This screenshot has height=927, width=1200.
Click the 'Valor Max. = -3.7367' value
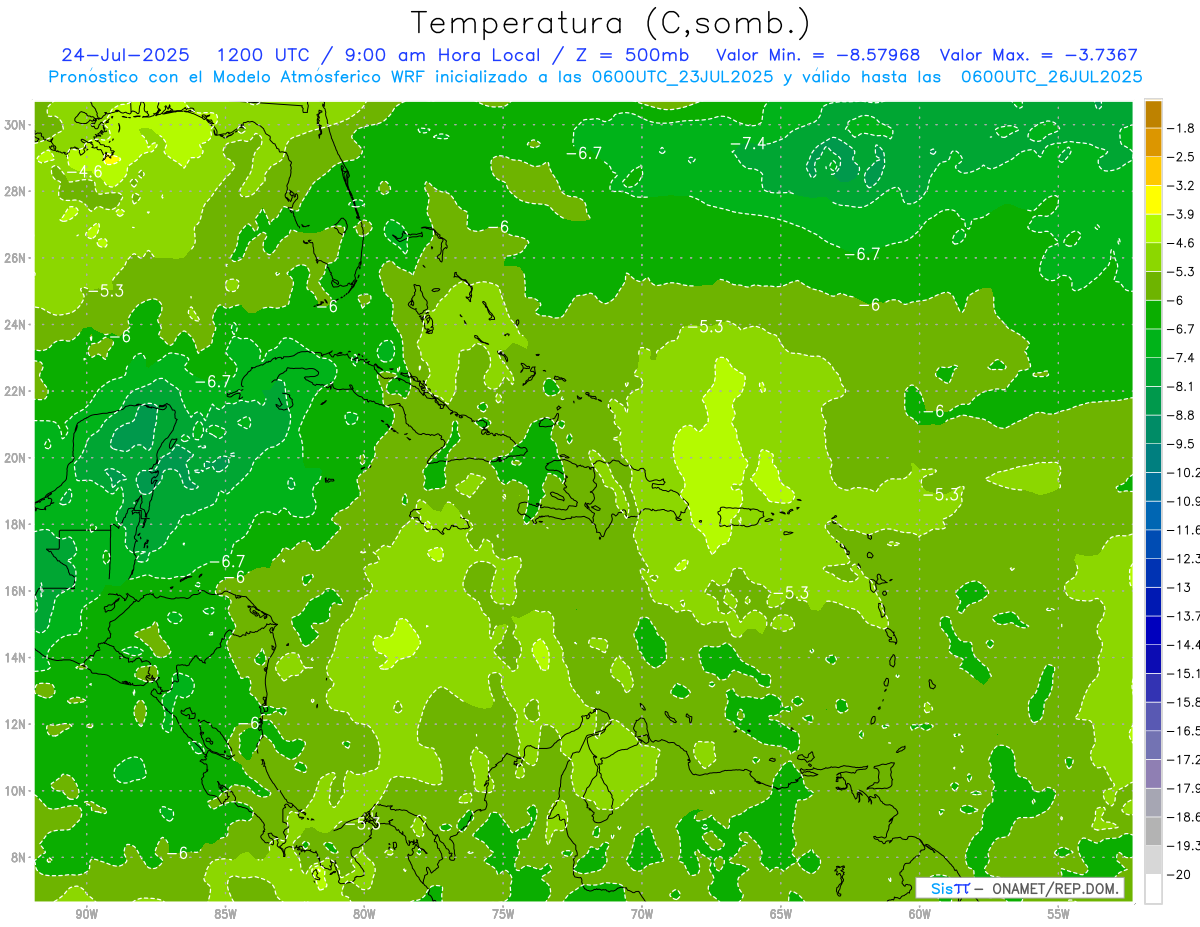click(x=1037, y=55)
